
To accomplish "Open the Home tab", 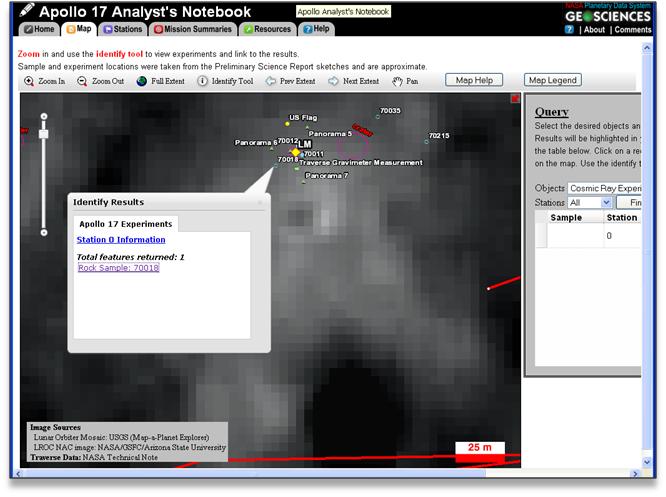I will pos(40,29).
